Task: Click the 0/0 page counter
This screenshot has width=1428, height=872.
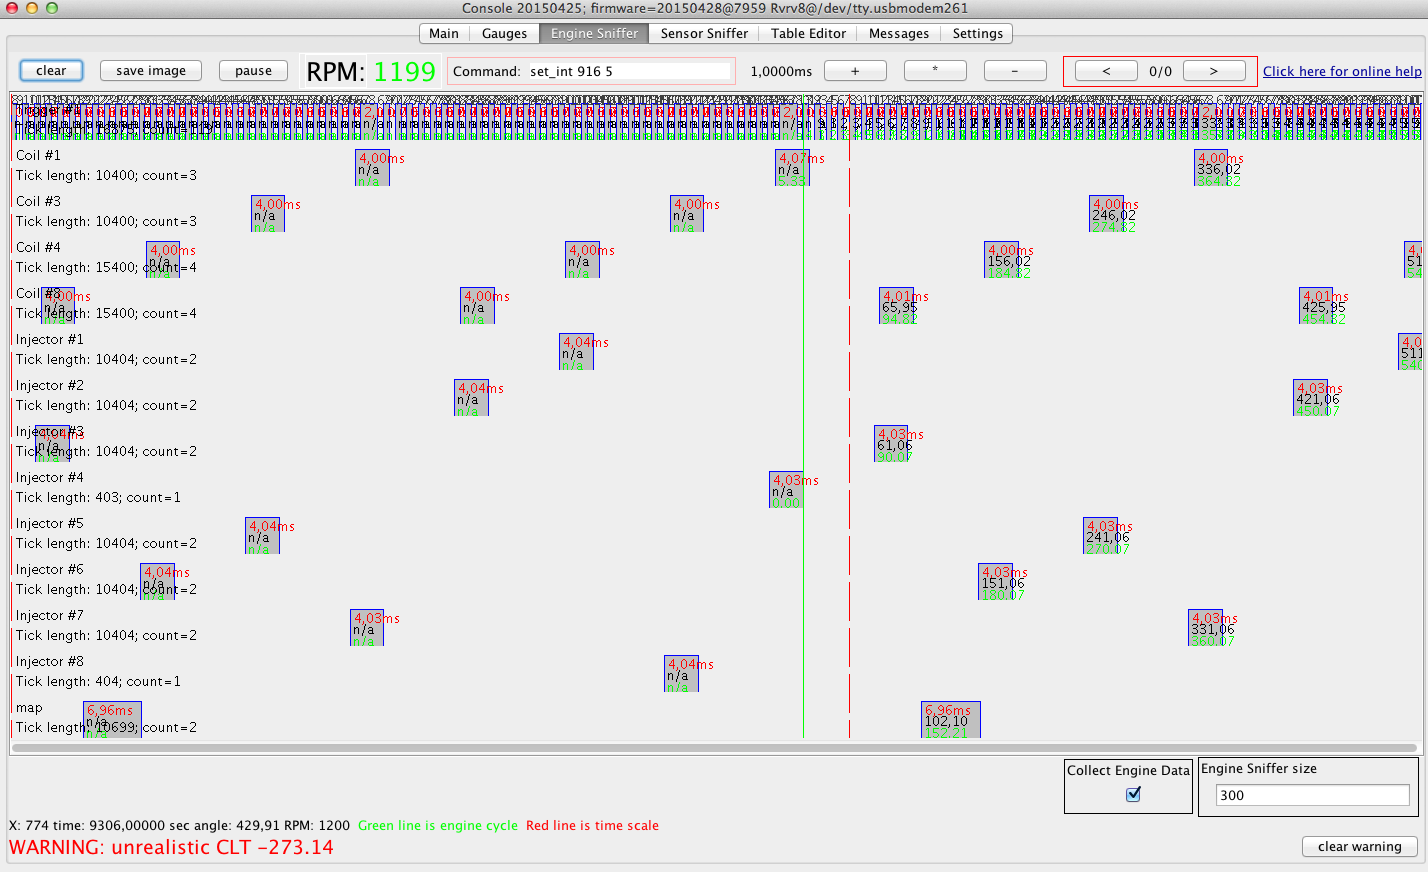Action: (1160, 71)
